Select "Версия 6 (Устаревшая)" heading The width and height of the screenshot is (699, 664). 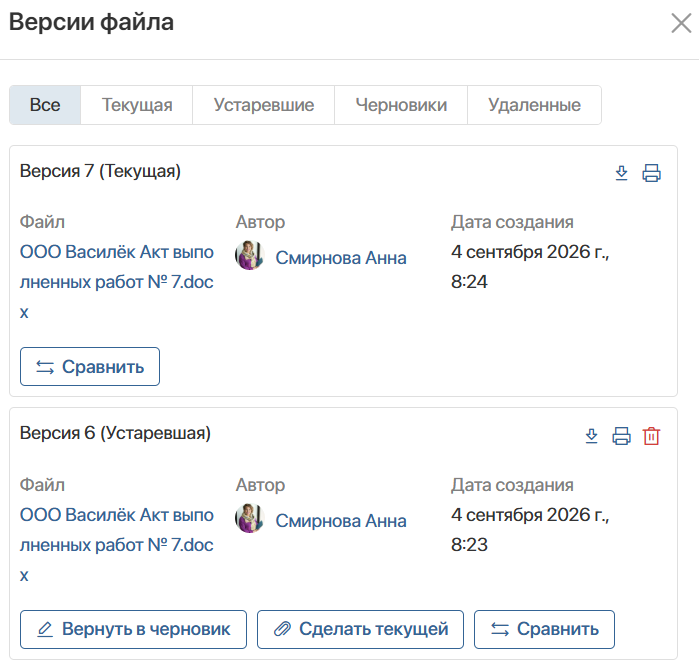coord(115,433)
